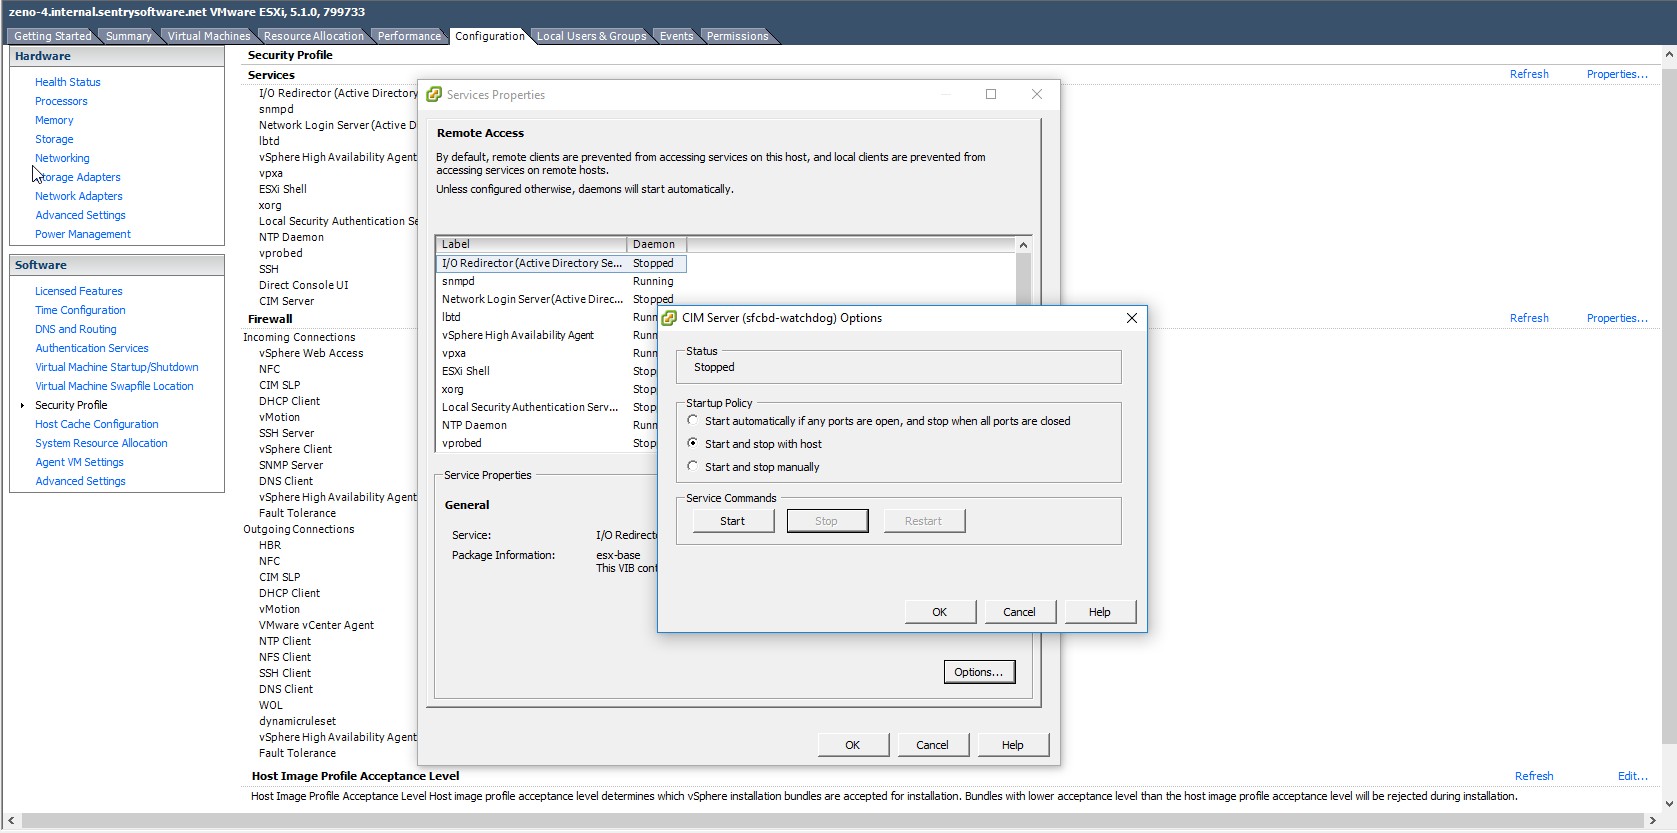Image resolution: width=1677 pixels, height=833 pixels.
Task: Open Processors in Hardware panel
Action: point(61,101)
